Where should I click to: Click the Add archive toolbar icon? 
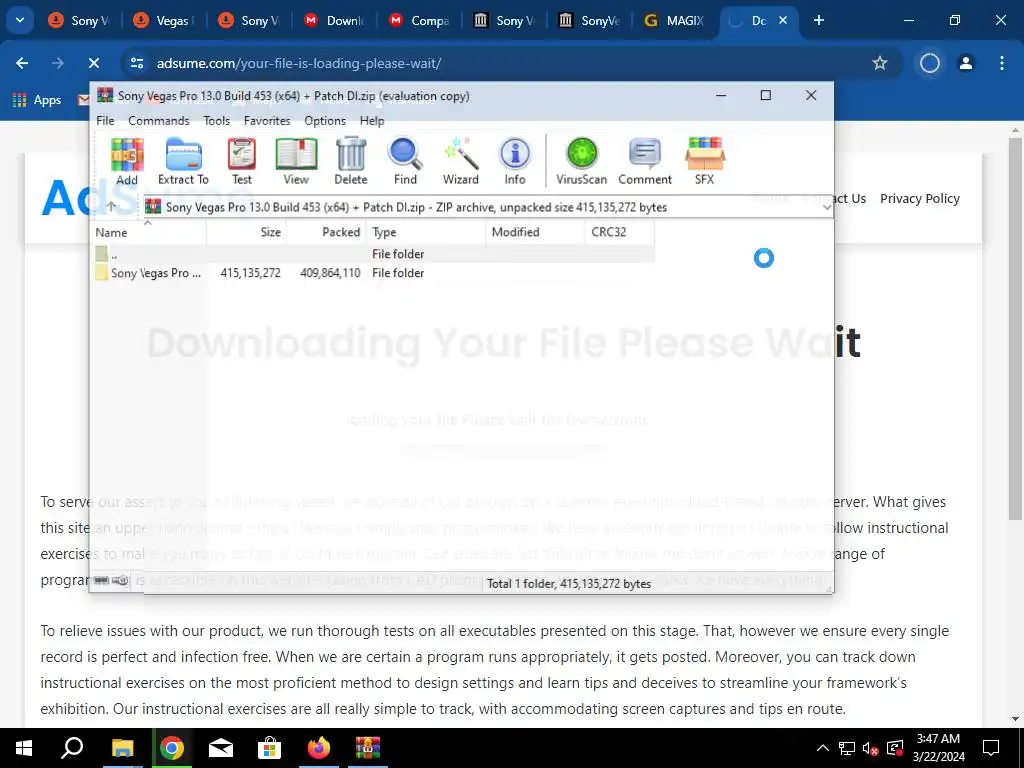[x=127, y=161]
